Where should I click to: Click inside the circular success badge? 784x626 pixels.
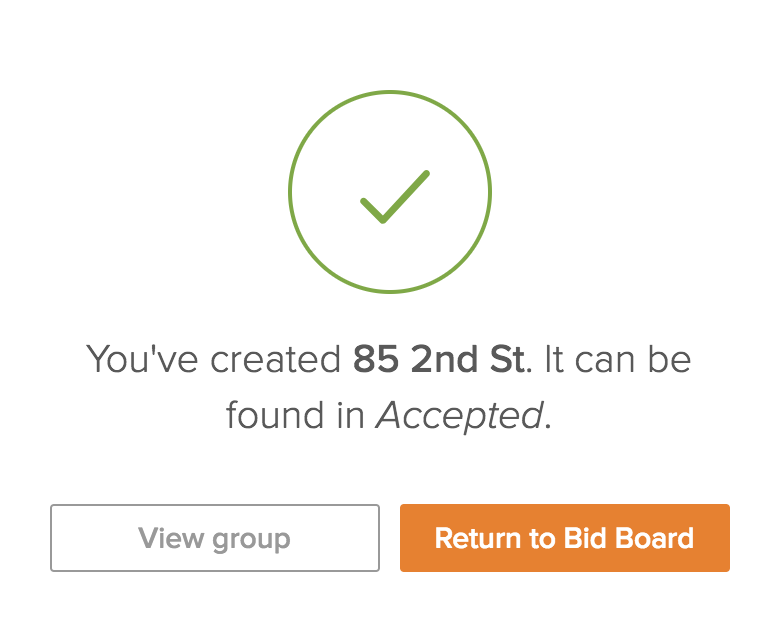point(390,250)
